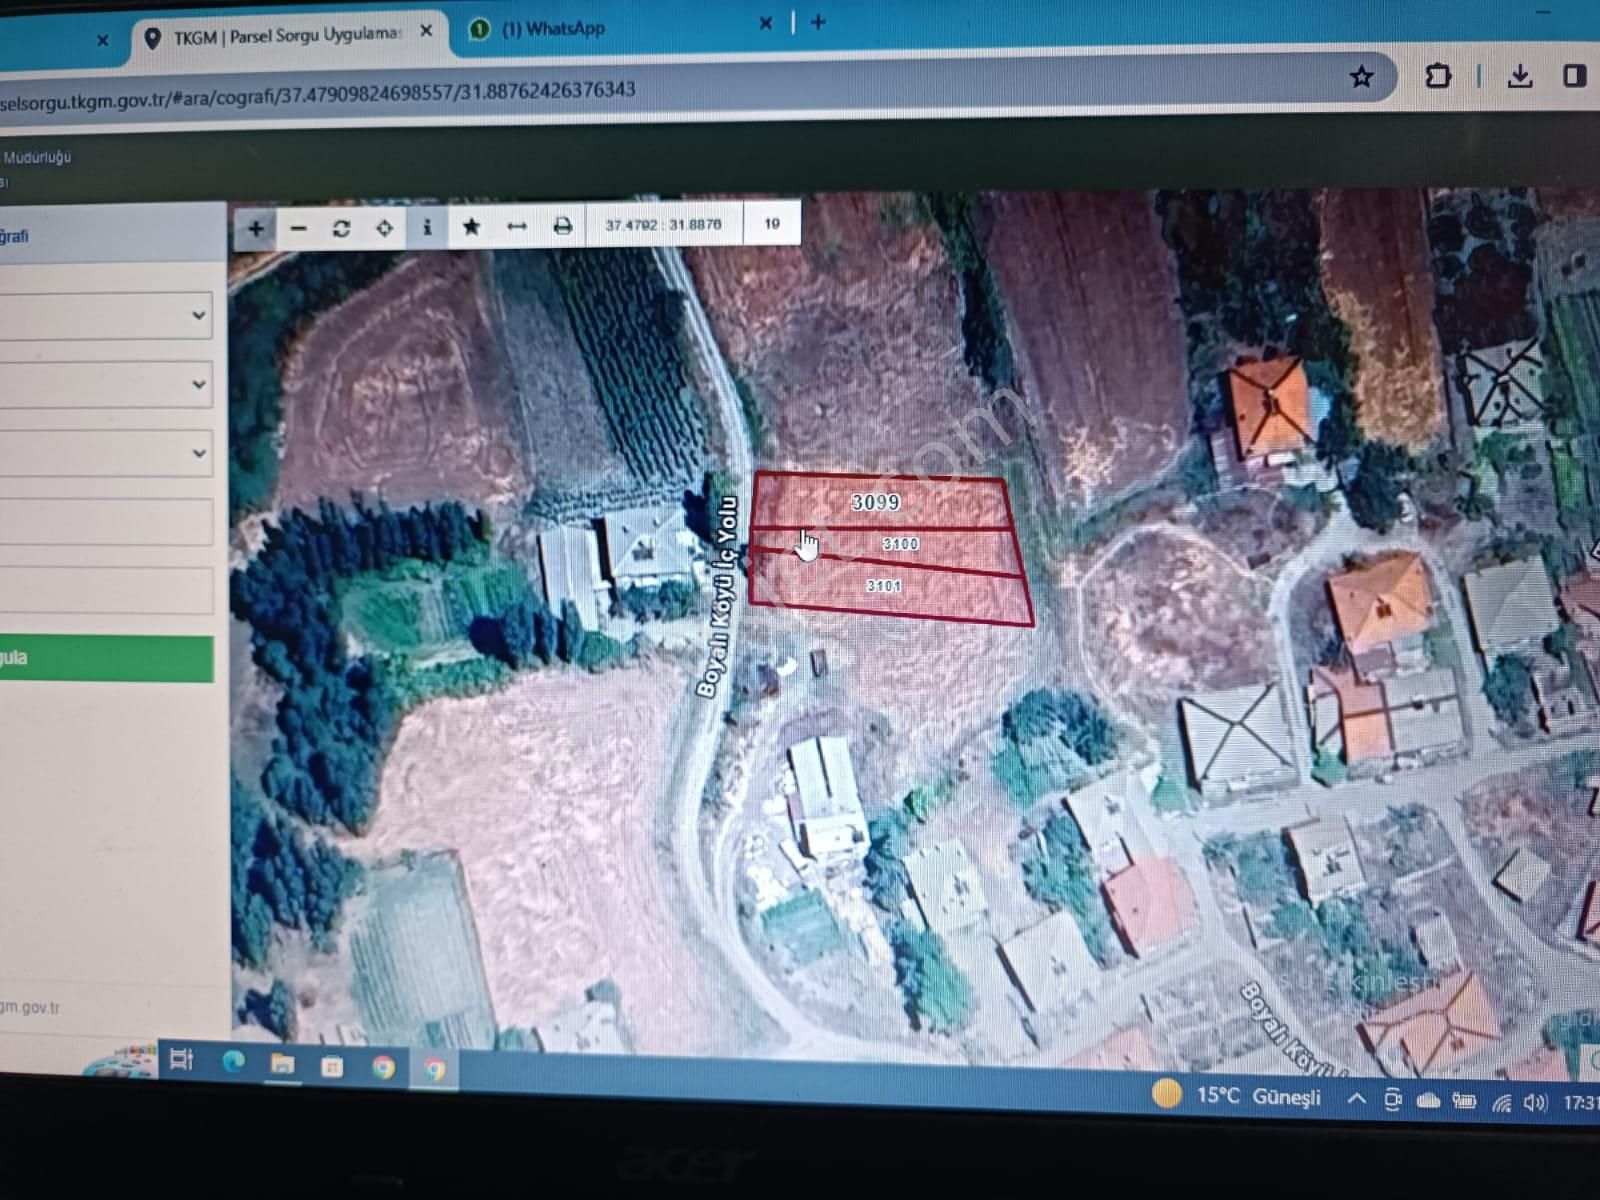This screenshot has height=1200, width=1600.
Task: Open the active Chrome taskbar window
Action: [434, 1070]
